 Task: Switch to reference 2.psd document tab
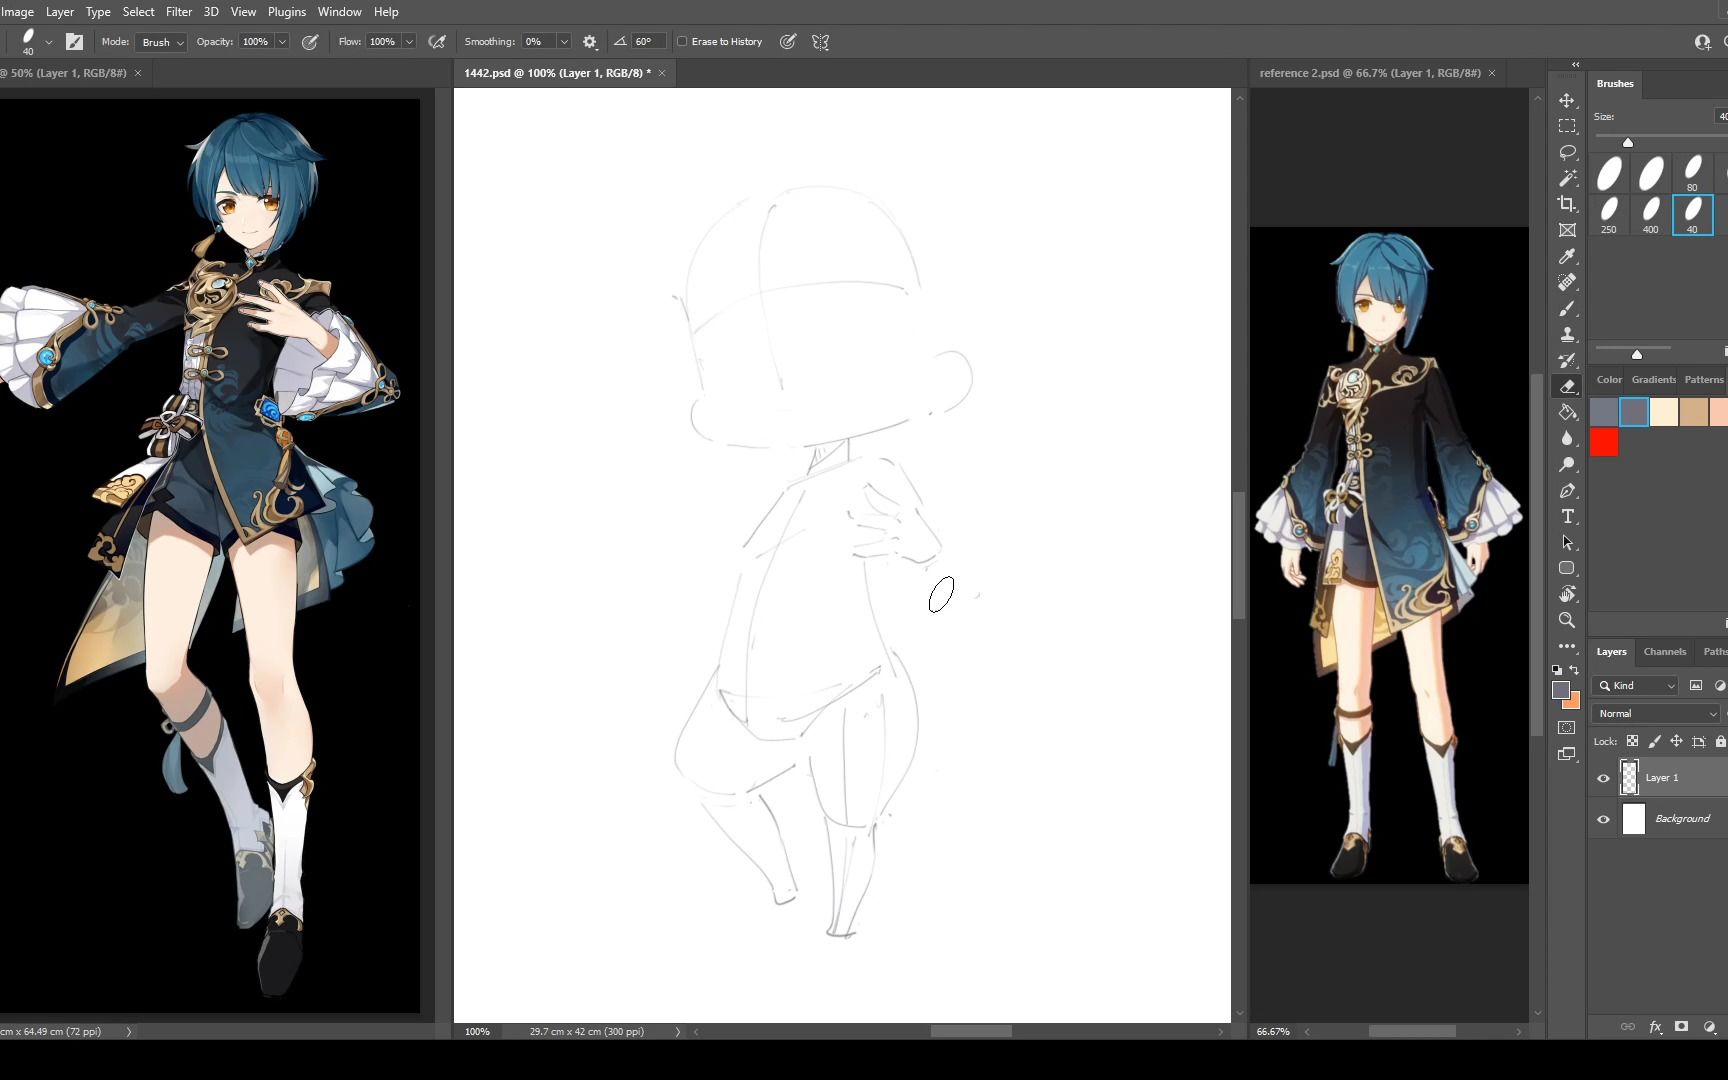coord(1370,73)
